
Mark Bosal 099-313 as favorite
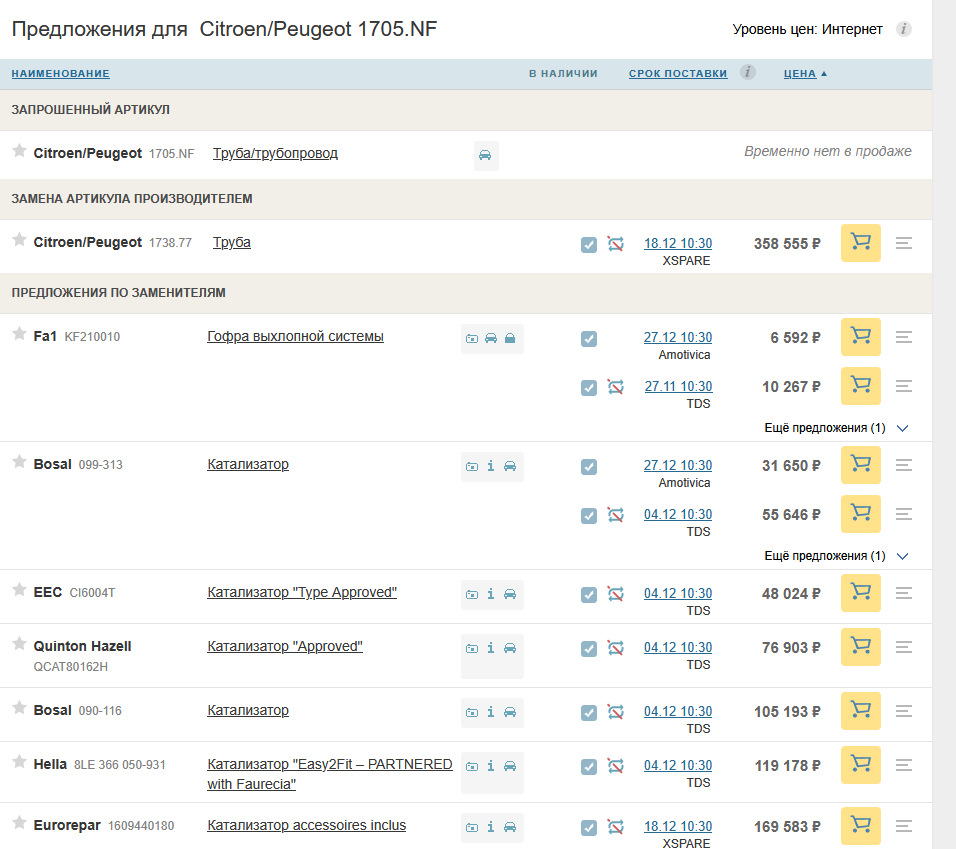20,461
